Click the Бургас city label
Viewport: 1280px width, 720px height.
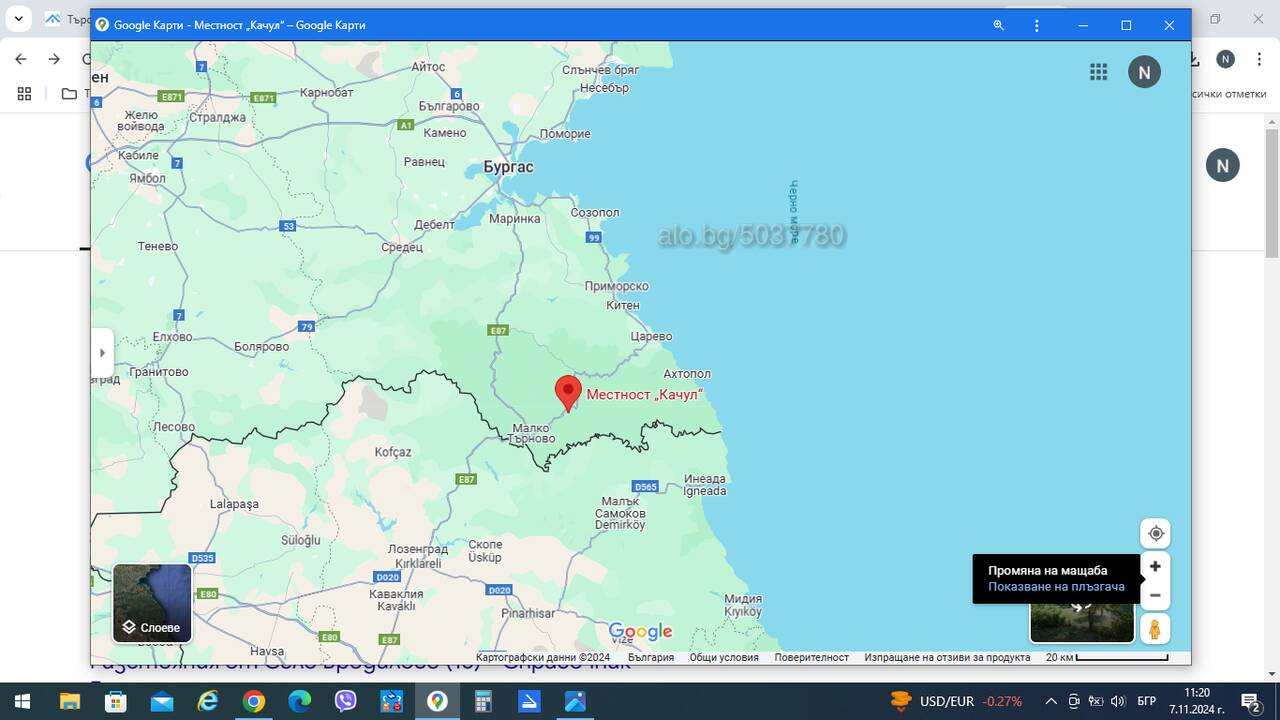tap(508, 167)
